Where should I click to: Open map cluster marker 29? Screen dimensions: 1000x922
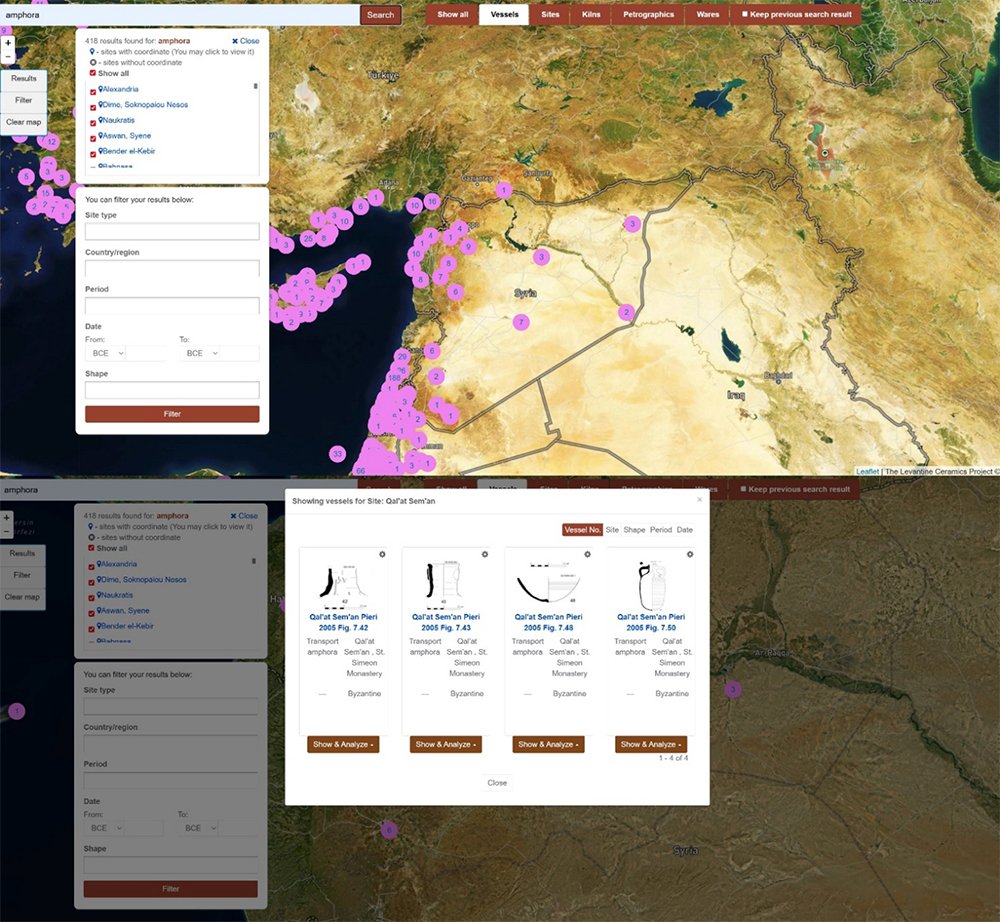click(x=402, y=356)
